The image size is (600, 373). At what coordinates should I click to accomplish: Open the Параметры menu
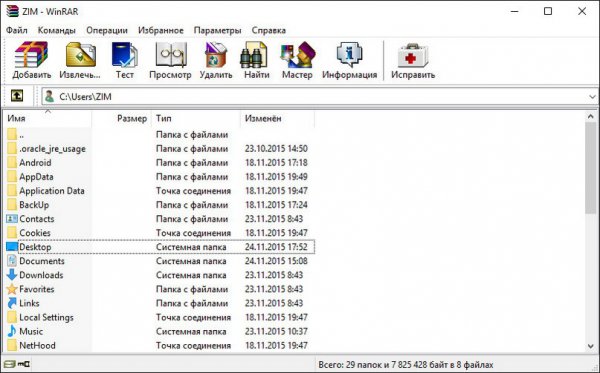click(x=217, y=30)
